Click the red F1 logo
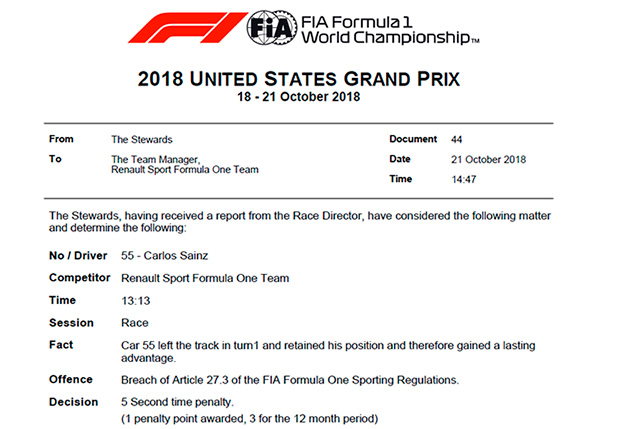 185,28
